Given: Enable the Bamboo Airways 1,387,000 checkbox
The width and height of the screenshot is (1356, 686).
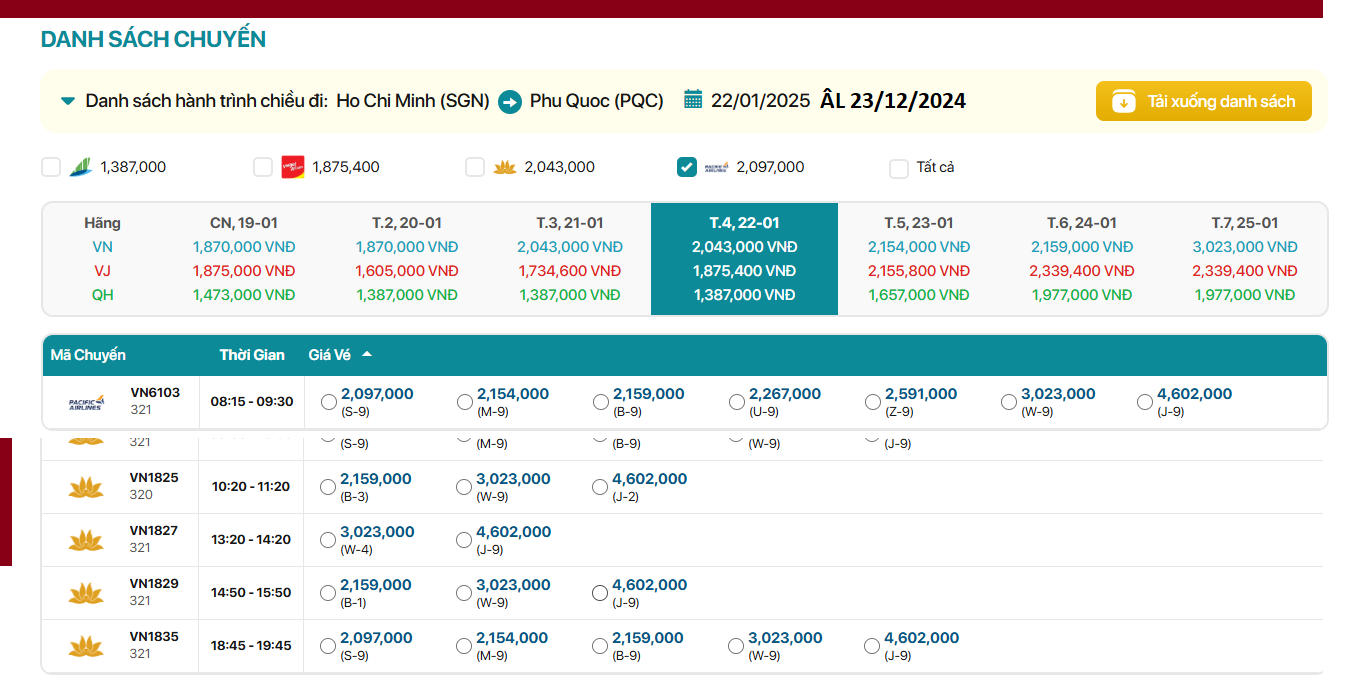Looking at the screenshot, I should tap(51, 167).
